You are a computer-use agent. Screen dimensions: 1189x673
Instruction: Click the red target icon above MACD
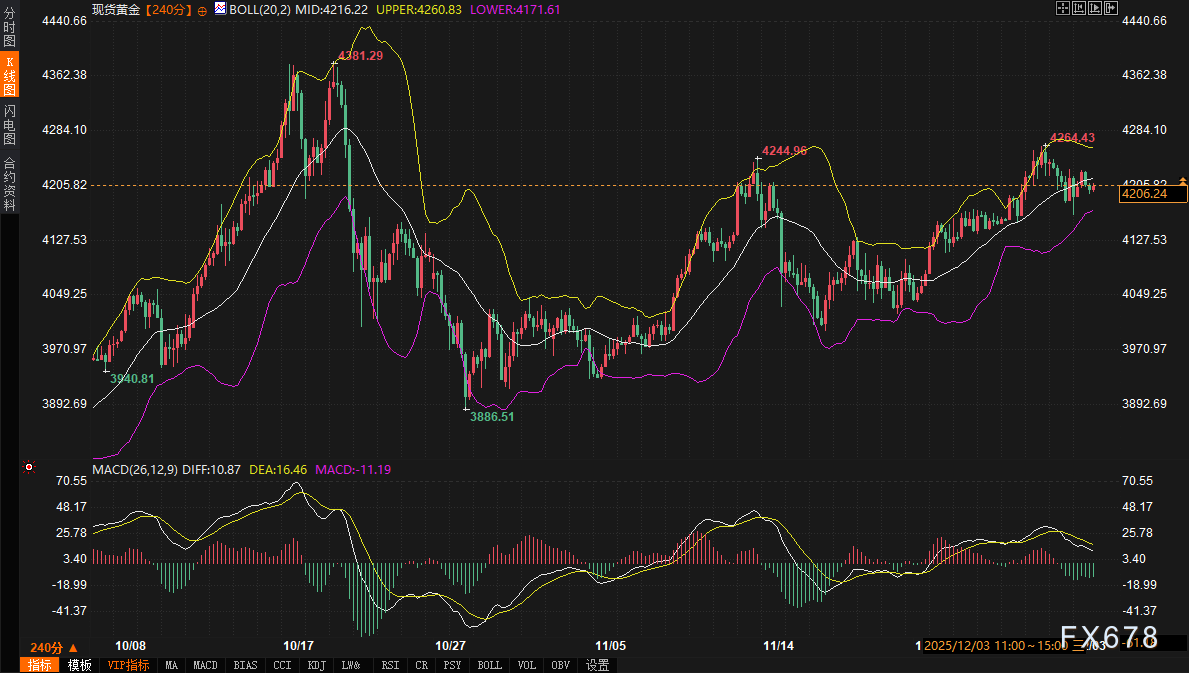coord(29,466)
